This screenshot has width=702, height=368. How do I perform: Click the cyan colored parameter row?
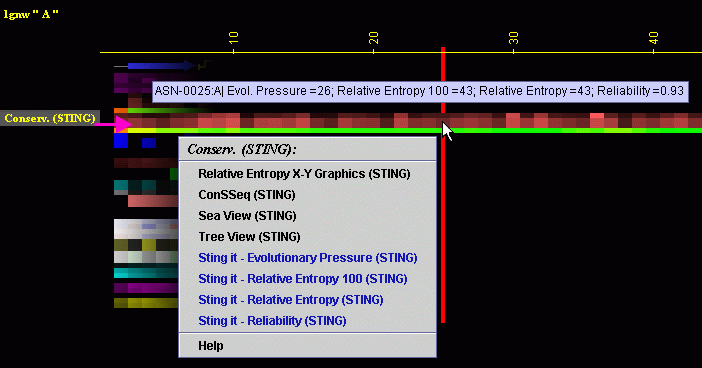146,273
